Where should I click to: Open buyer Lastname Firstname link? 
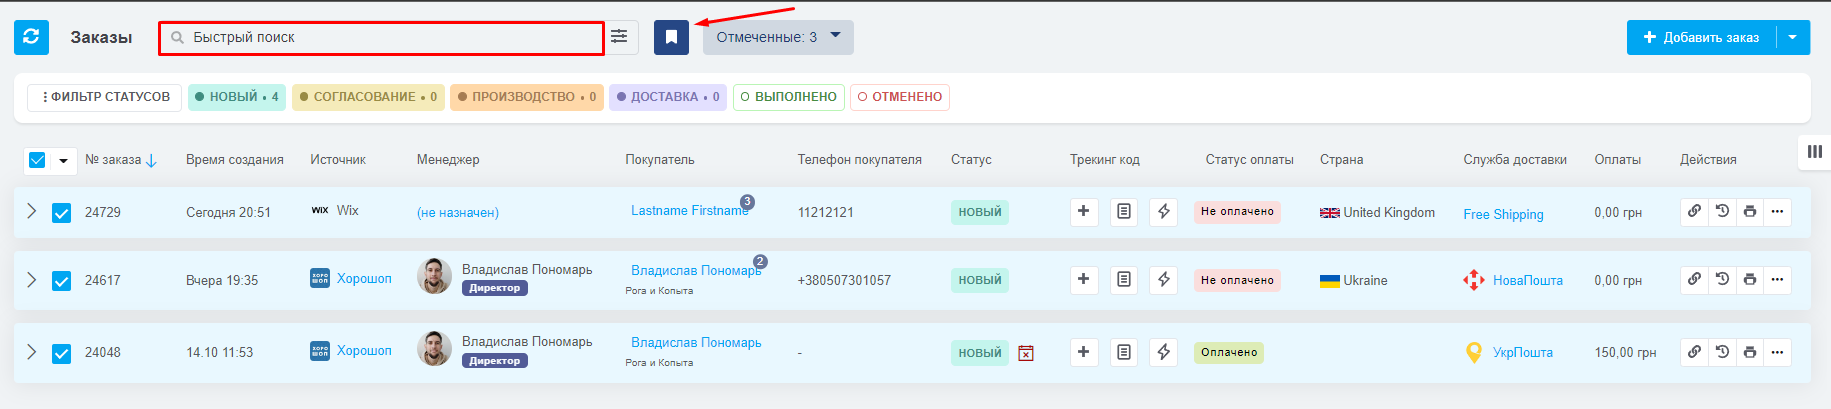[689, 210]
